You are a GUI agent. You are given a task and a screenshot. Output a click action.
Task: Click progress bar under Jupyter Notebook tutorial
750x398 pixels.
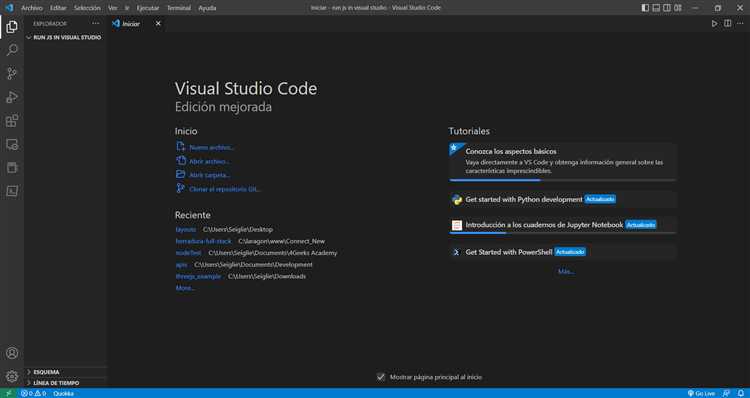pos(562,233)
